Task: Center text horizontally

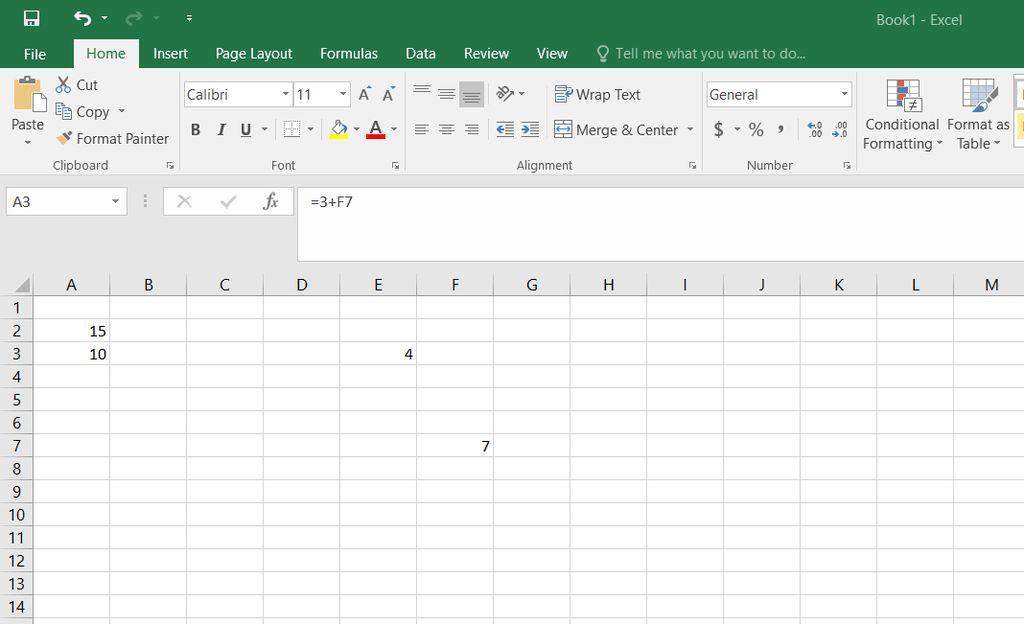Action: coord(447,129)
